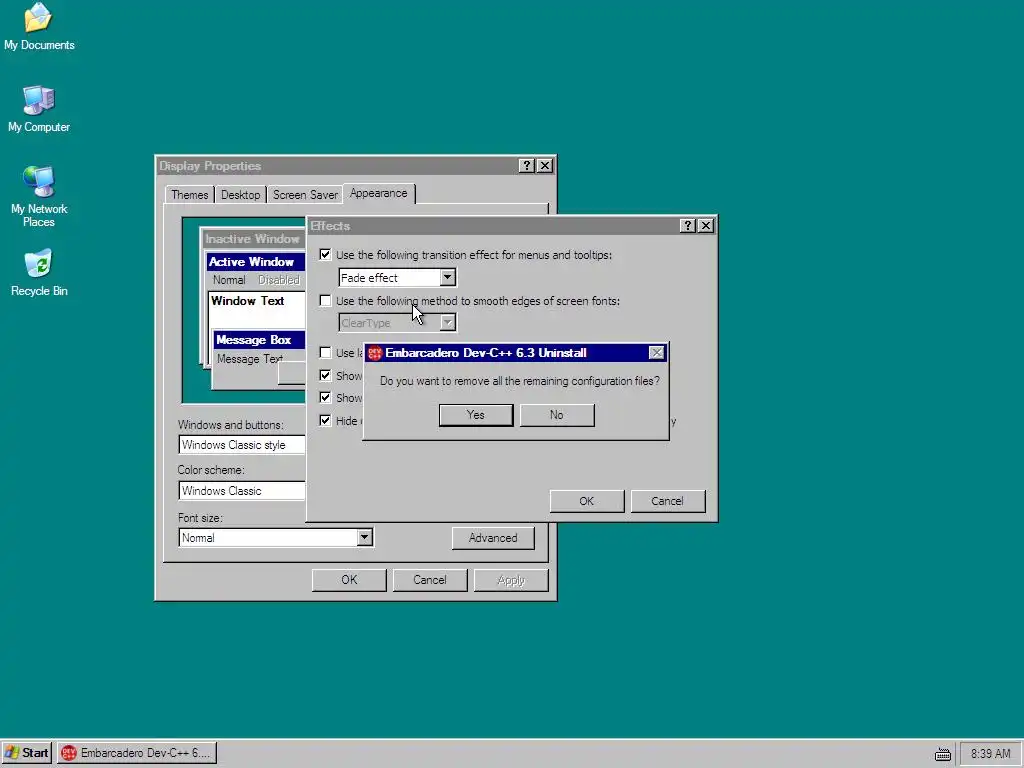
Task: Select the Recycle Bin icon
Action: point(39,272)
